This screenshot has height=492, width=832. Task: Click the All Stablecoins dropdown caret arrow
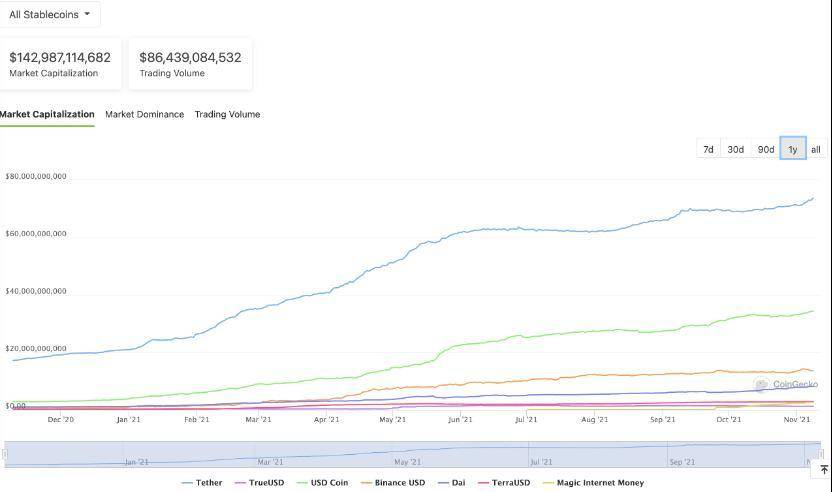click(x=87, y=14)
